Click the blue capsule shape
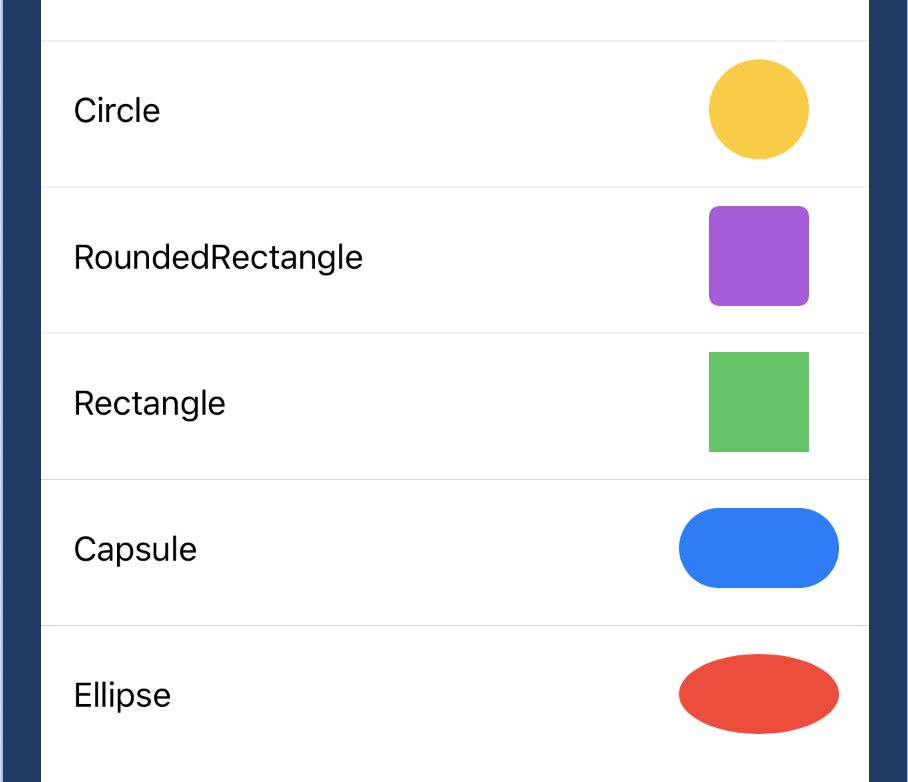This screenshot has width=908, height=782. tap(759, 548)
